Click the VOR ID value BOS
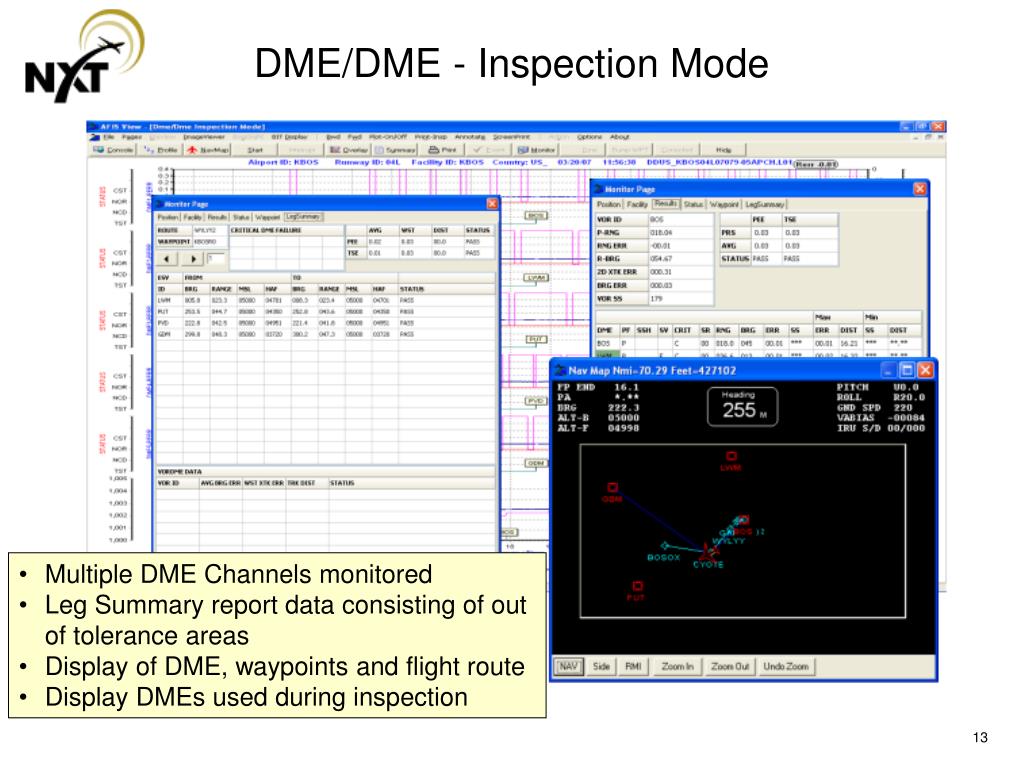The width and height of the screenshot is (1024, 768). tap(680, 219)
